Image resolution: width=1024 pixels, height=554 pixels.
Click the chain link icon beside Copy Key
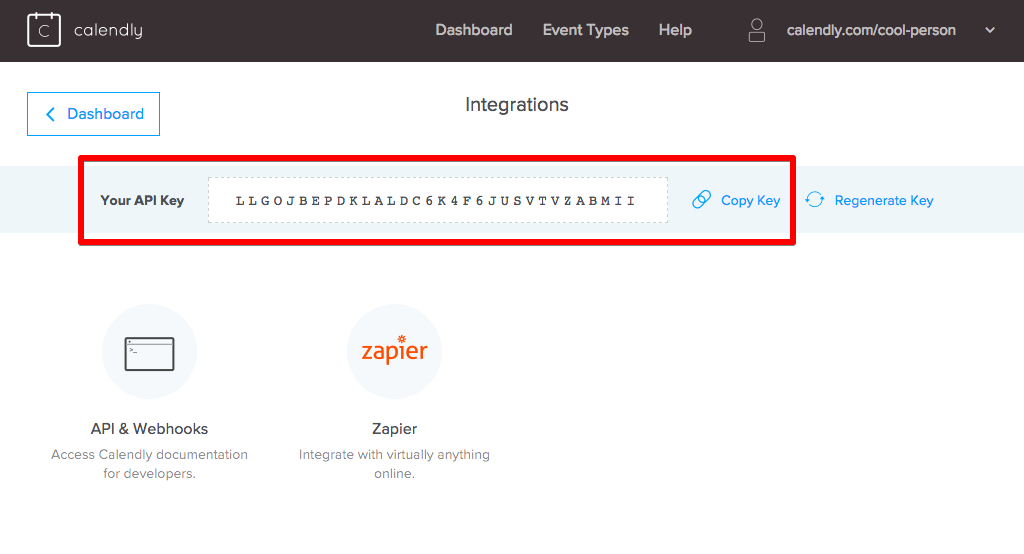(701, 200)
